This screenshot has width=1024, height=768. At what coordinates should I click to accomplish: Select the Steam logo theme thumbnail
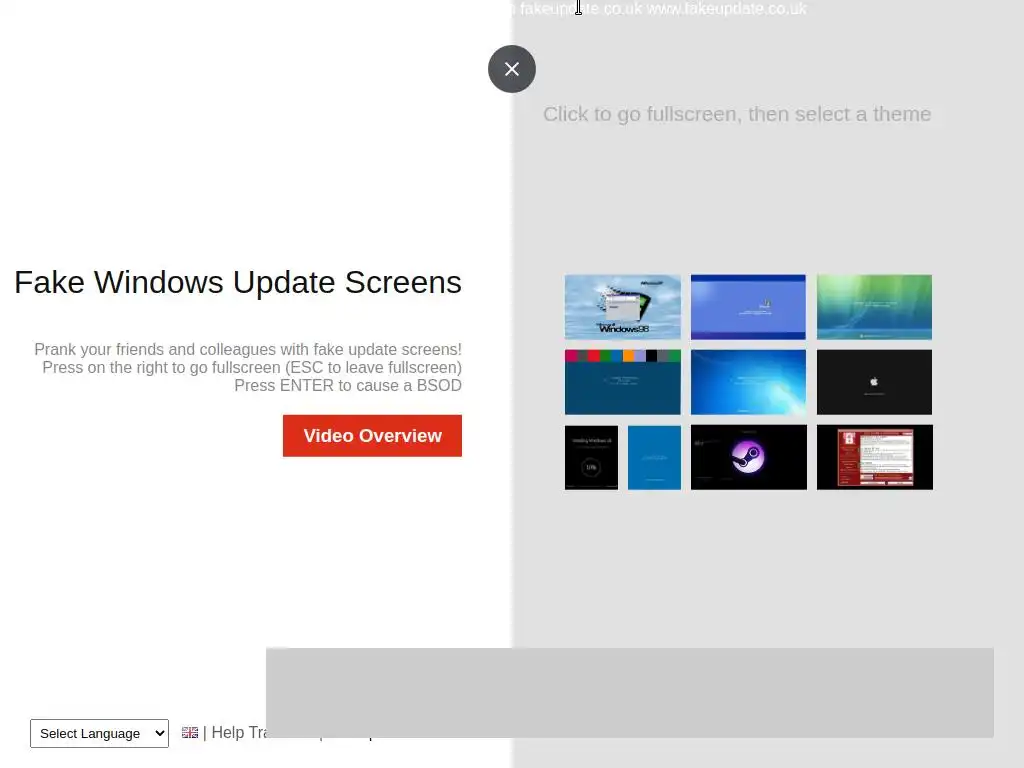click(748, 457)
